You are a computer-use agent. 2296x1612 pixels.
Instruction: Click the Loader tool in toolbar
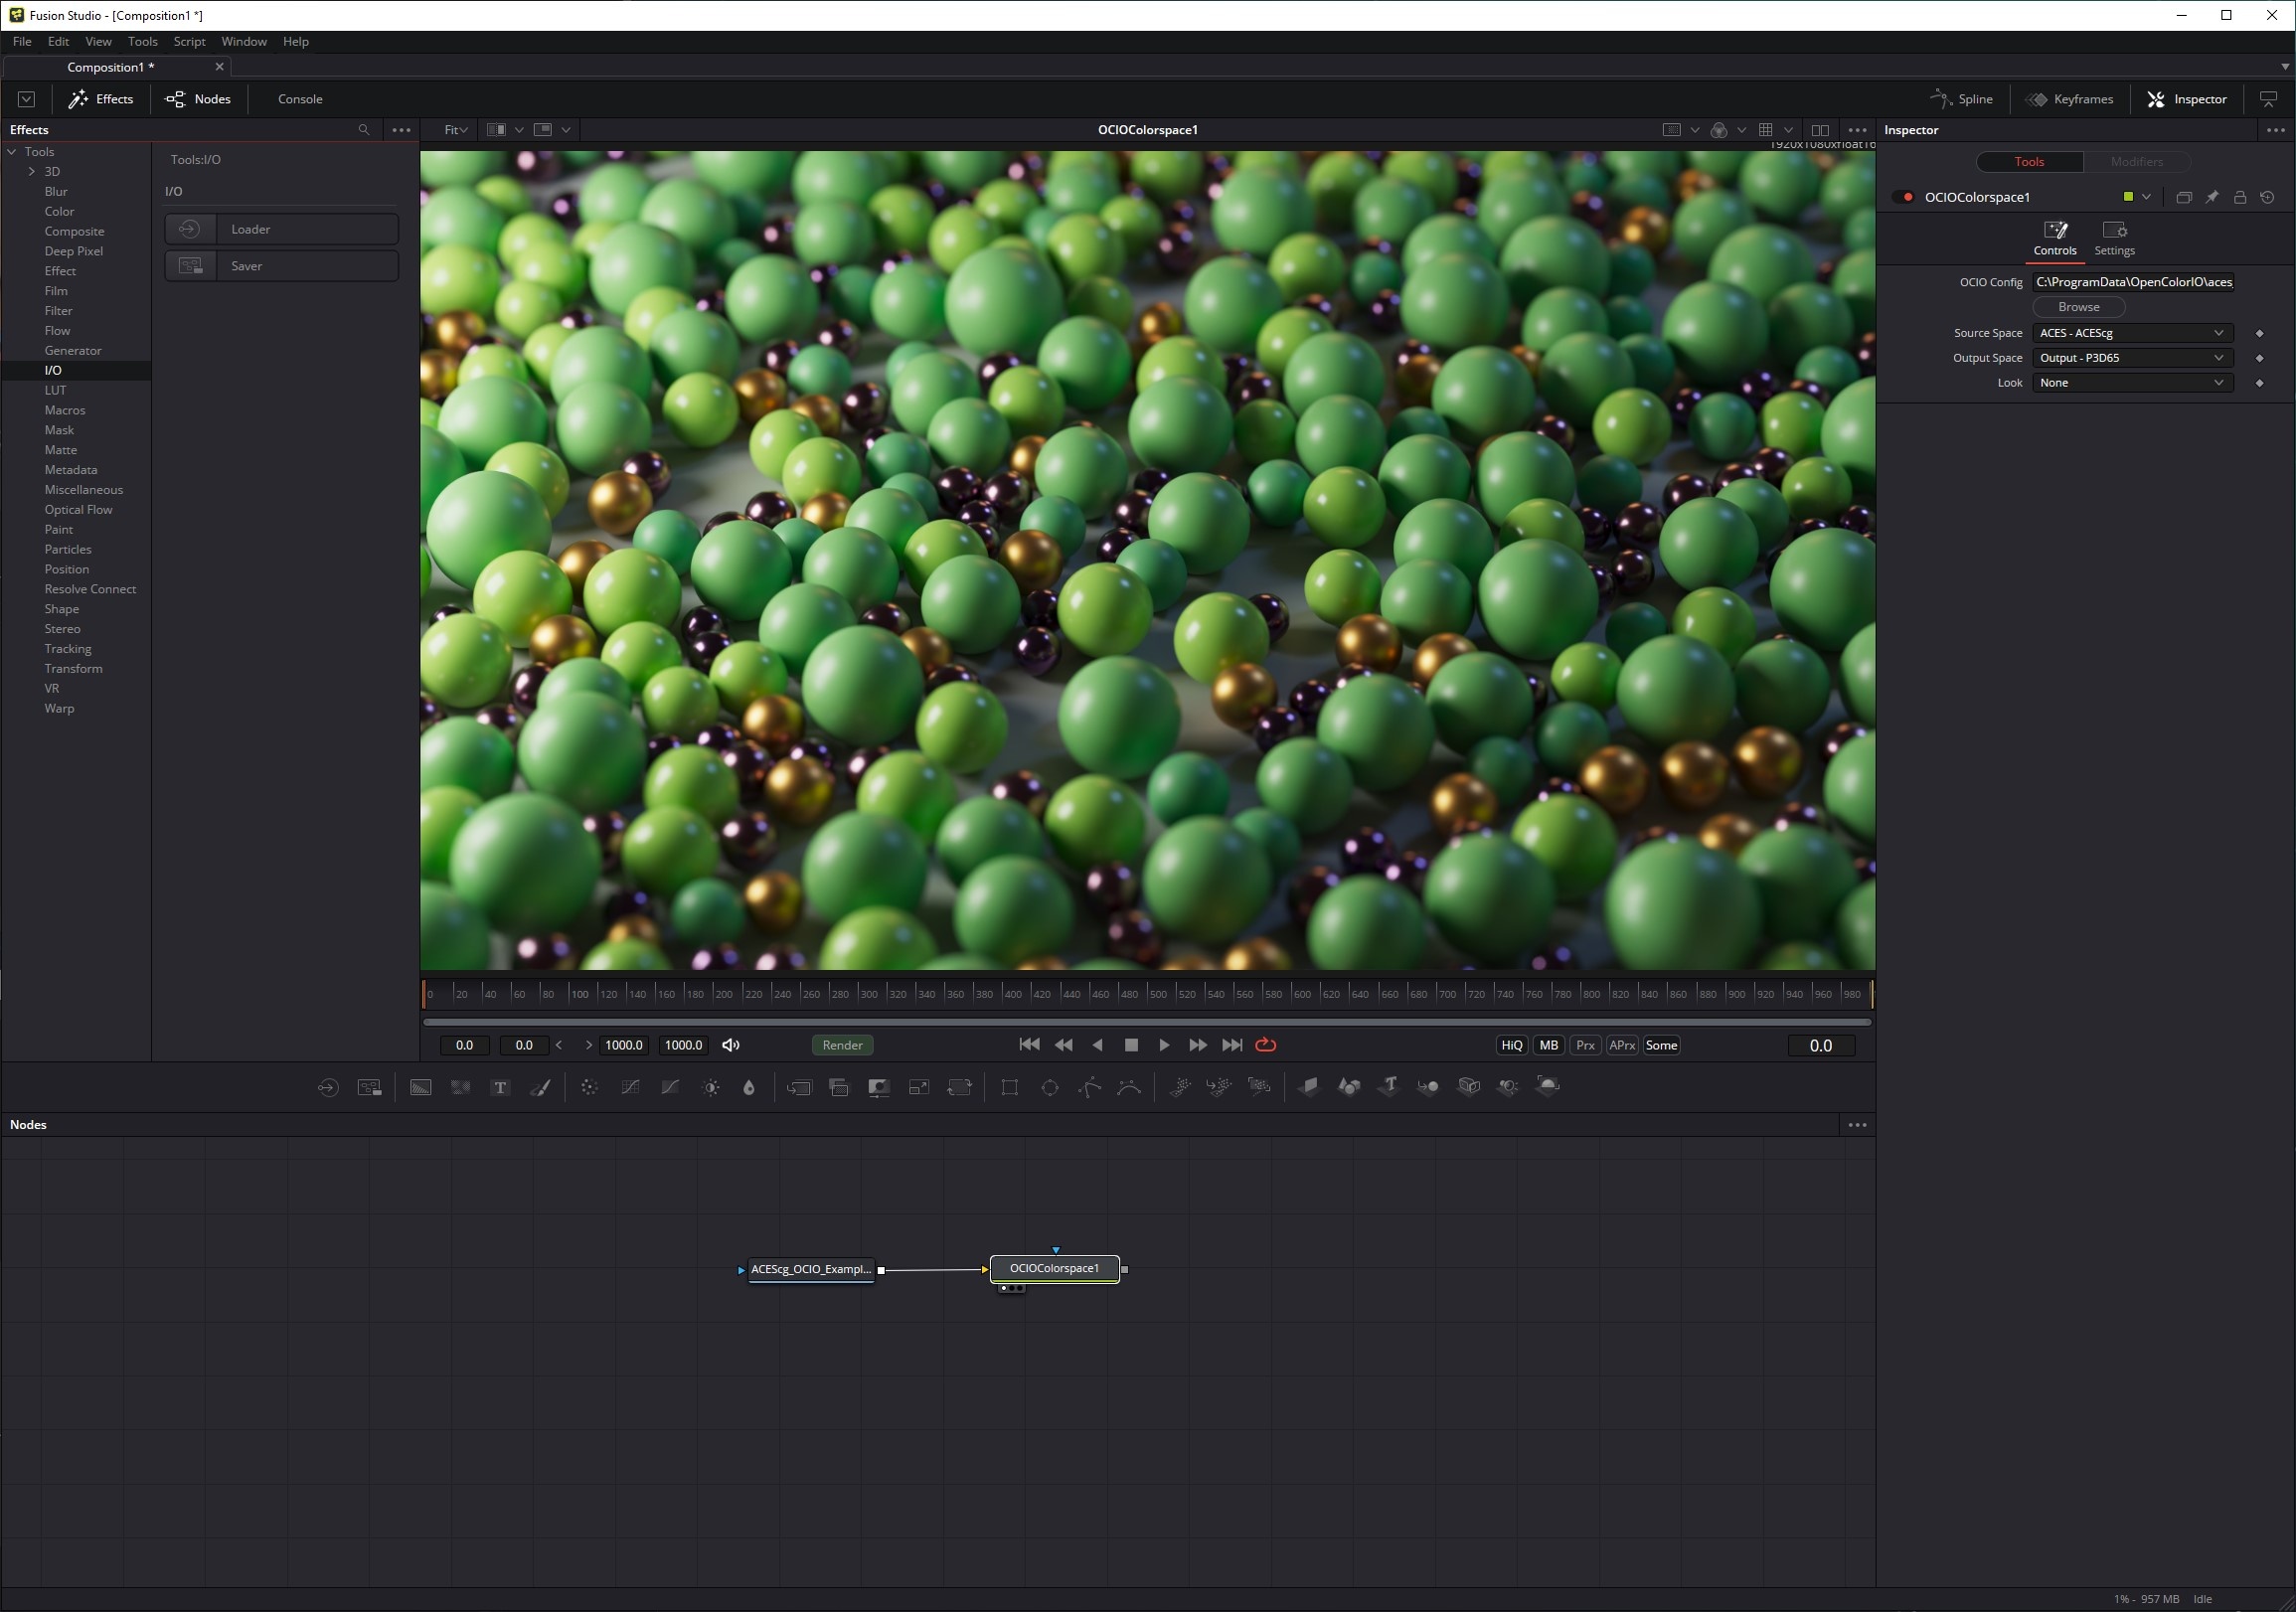(x=327, y=1087)
